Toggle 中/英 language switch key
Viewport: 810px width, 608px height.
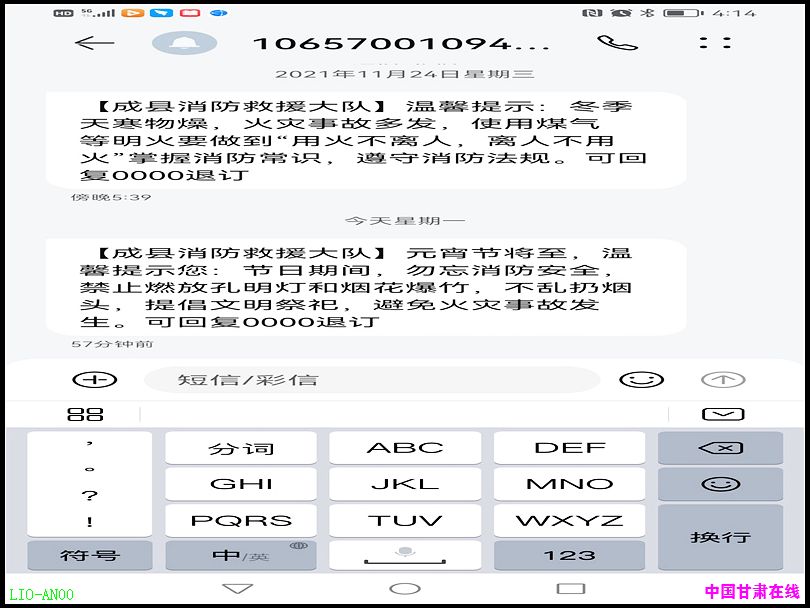[241, 554]
